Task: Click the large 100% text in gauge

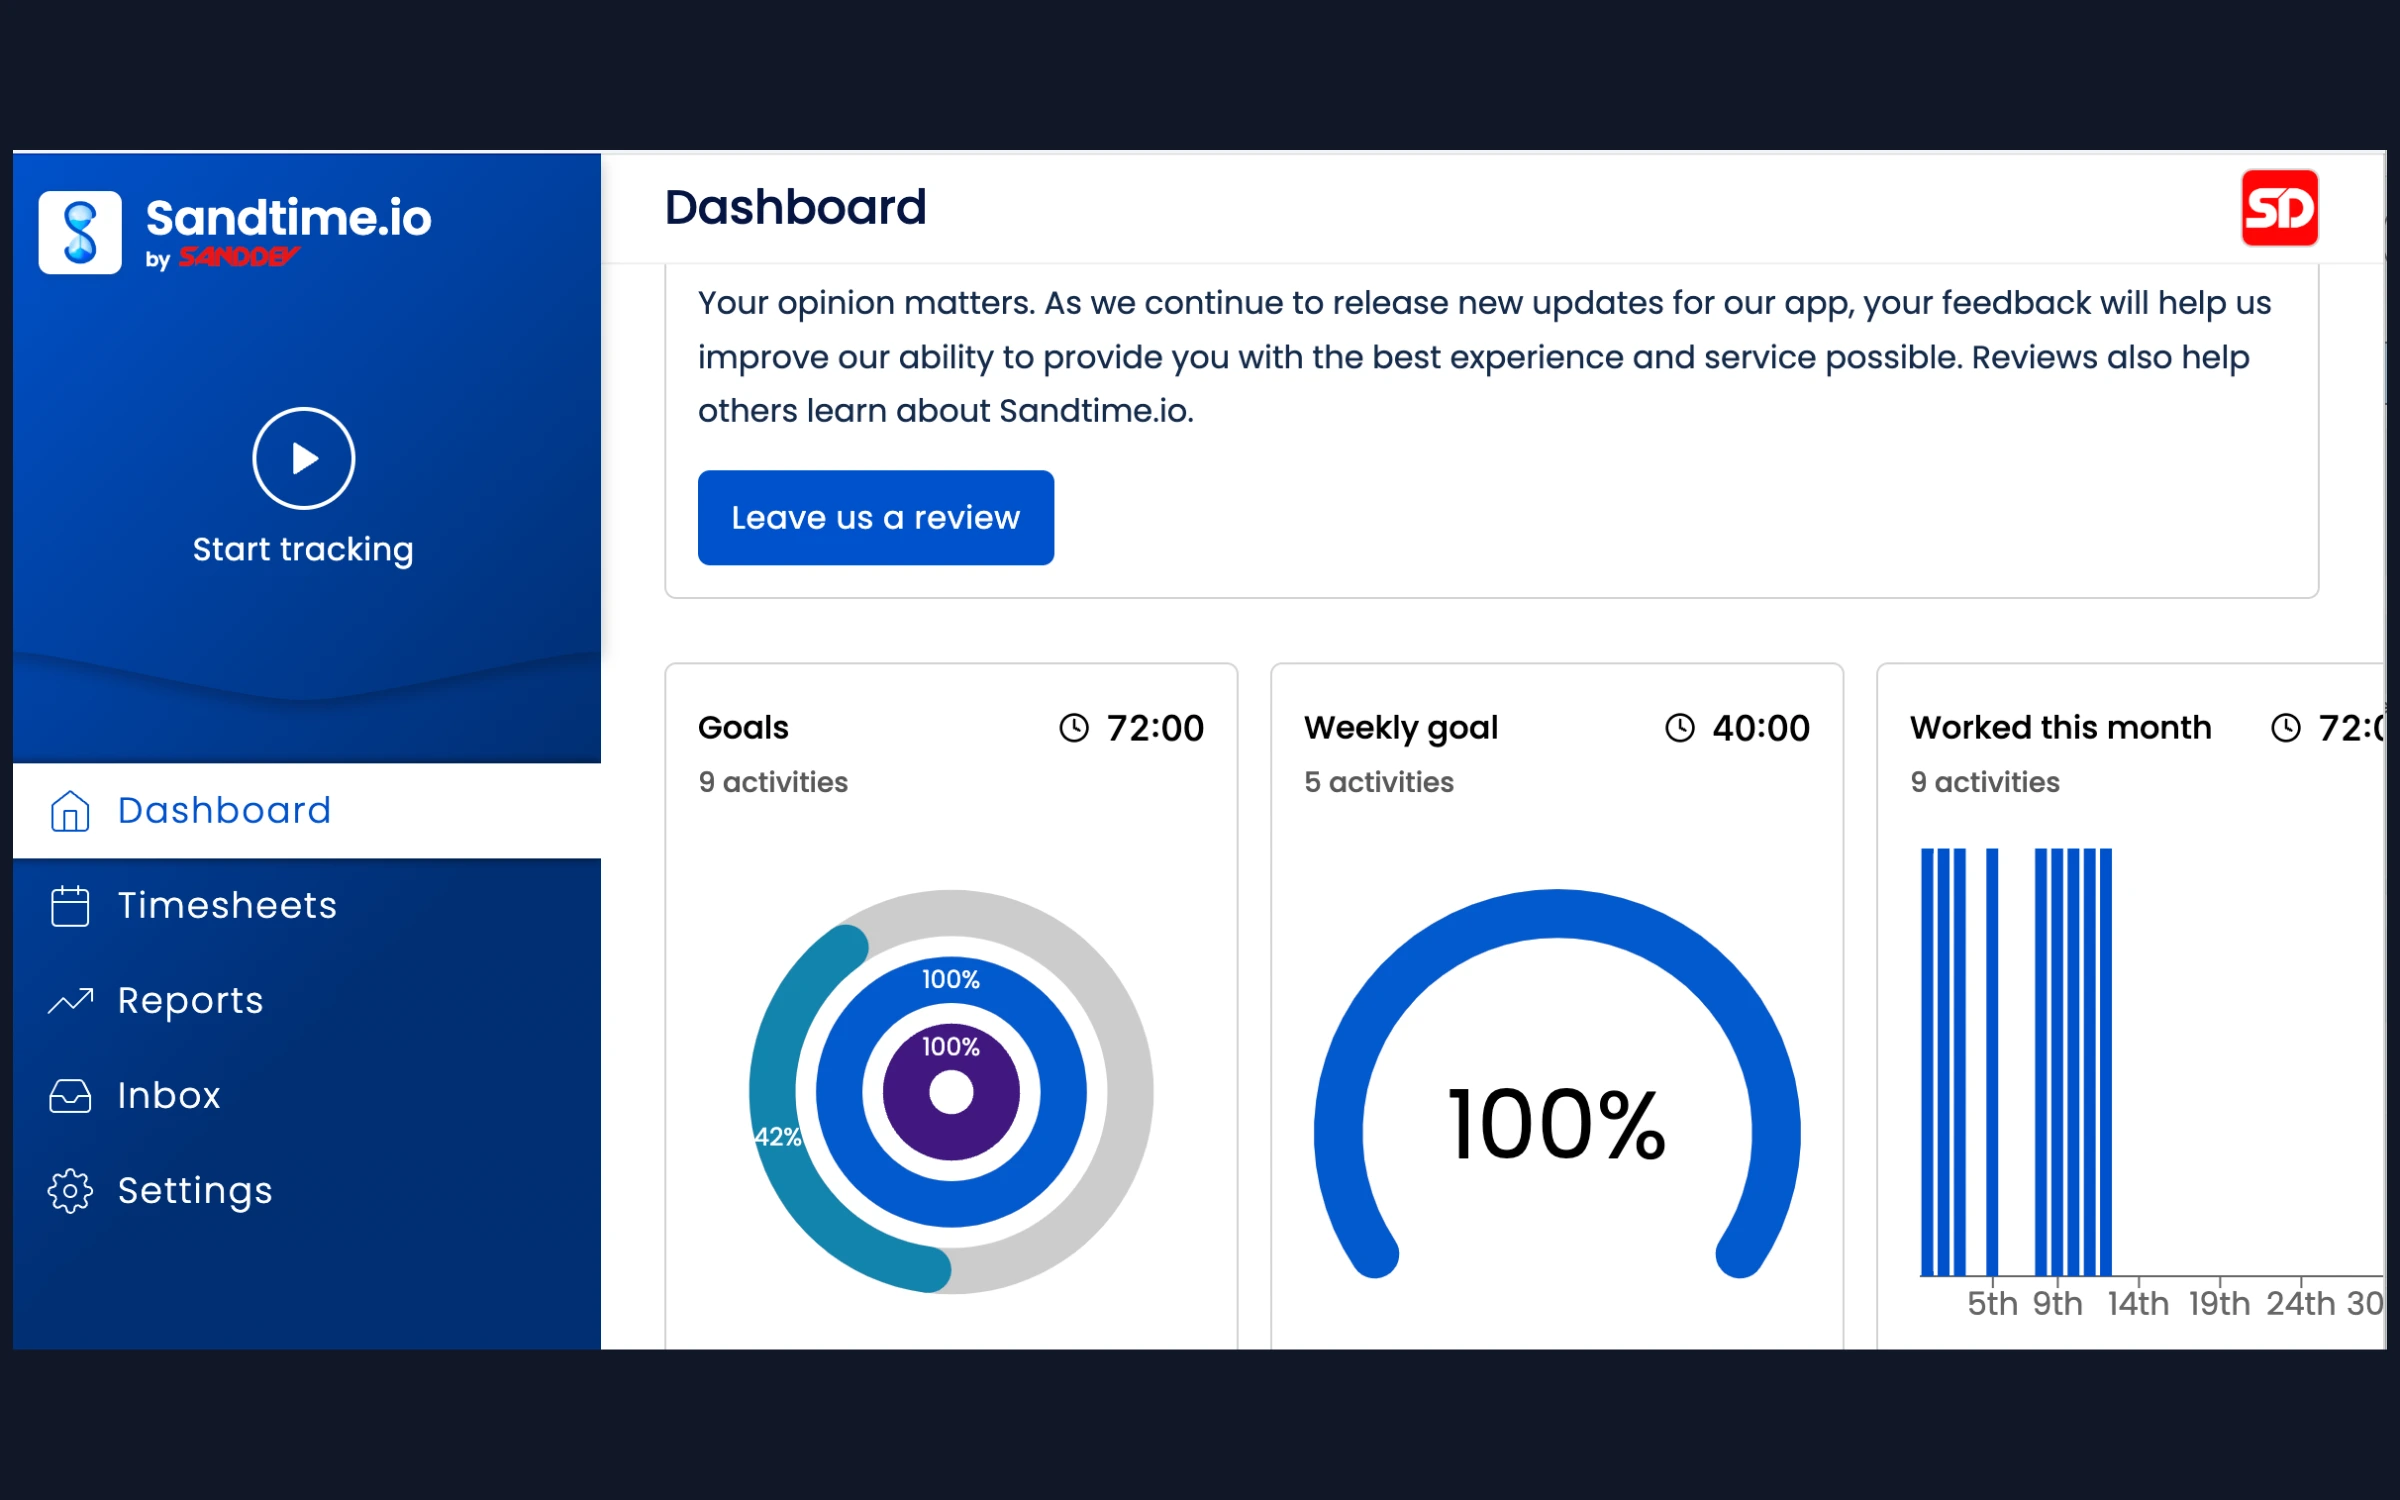Action: click(1557, 1125)
